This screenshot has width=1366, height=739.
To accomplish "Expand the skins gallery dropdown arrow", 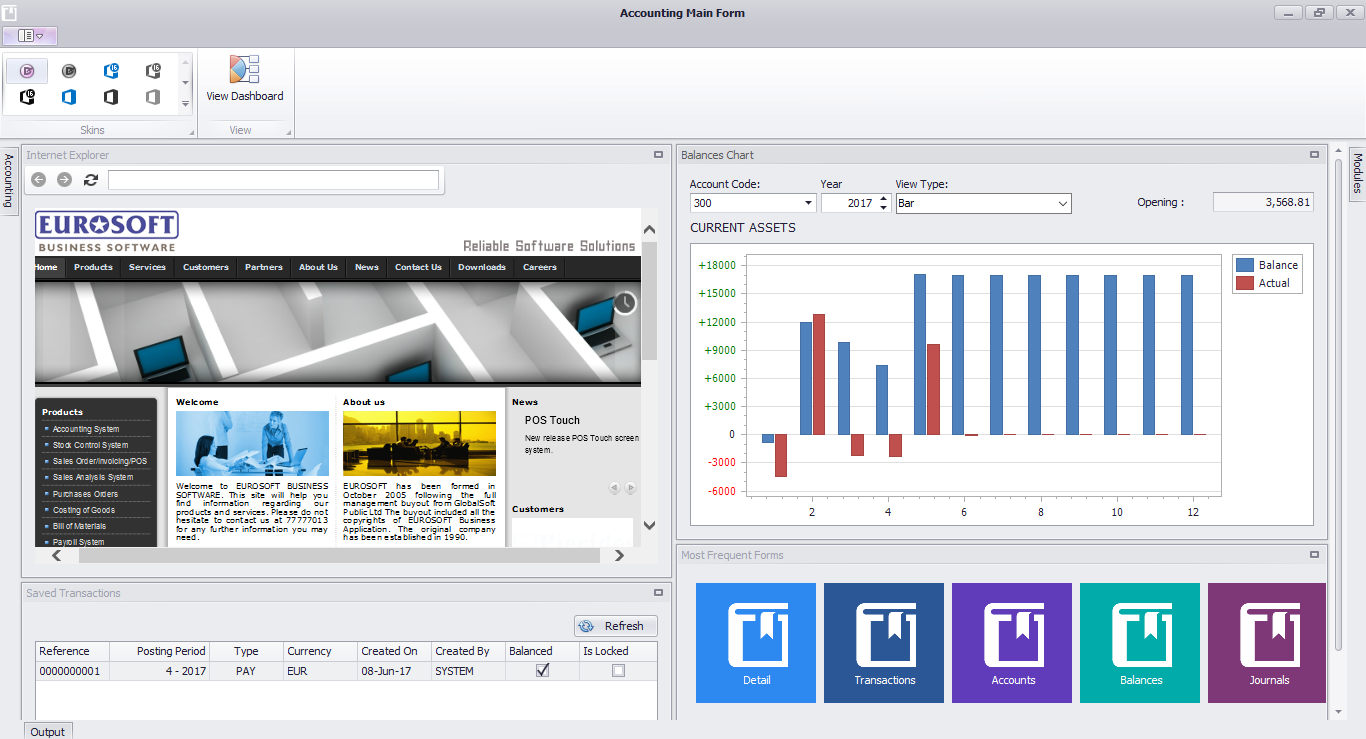I will pos(185,104).
